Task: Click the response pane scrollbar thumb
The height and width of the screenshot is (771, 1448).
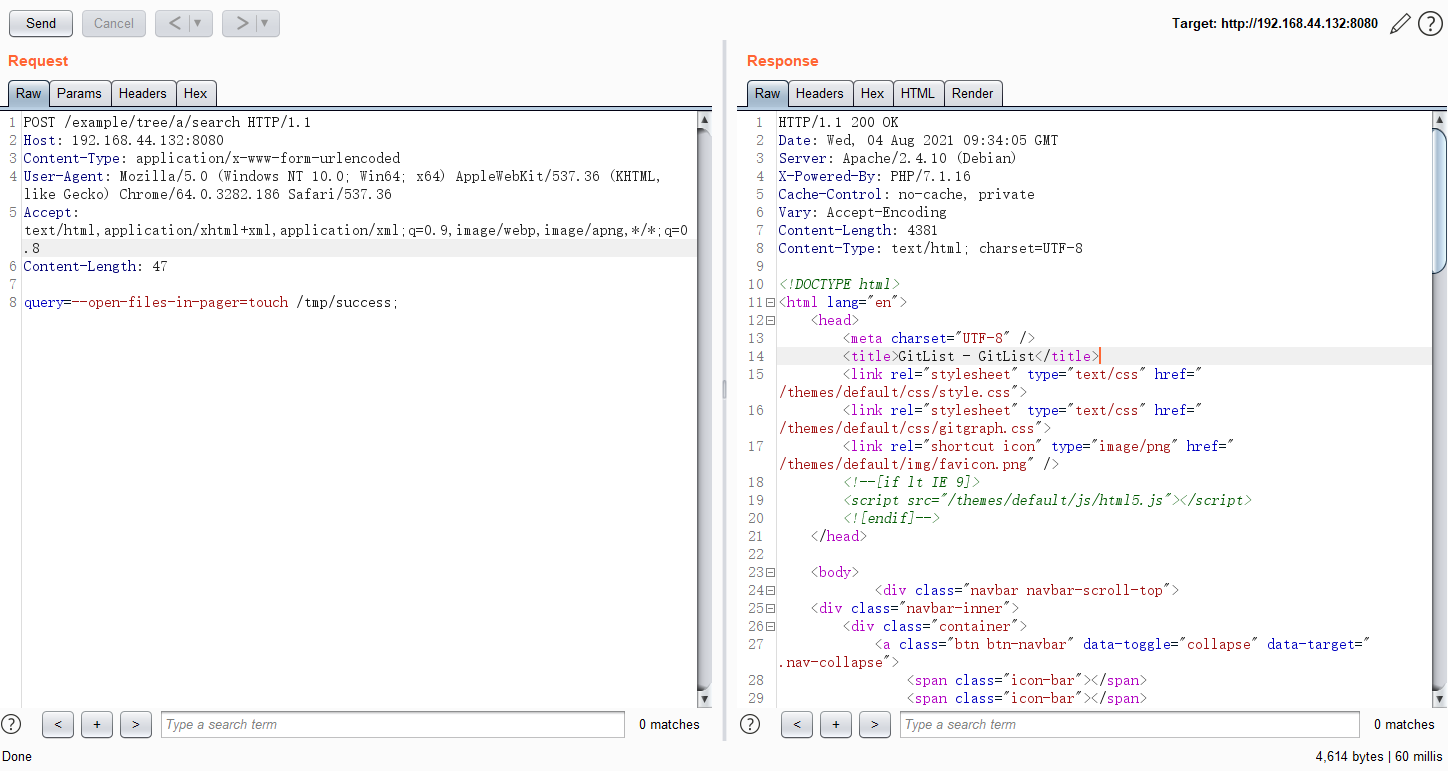Action: click(x=1440, y=200)
